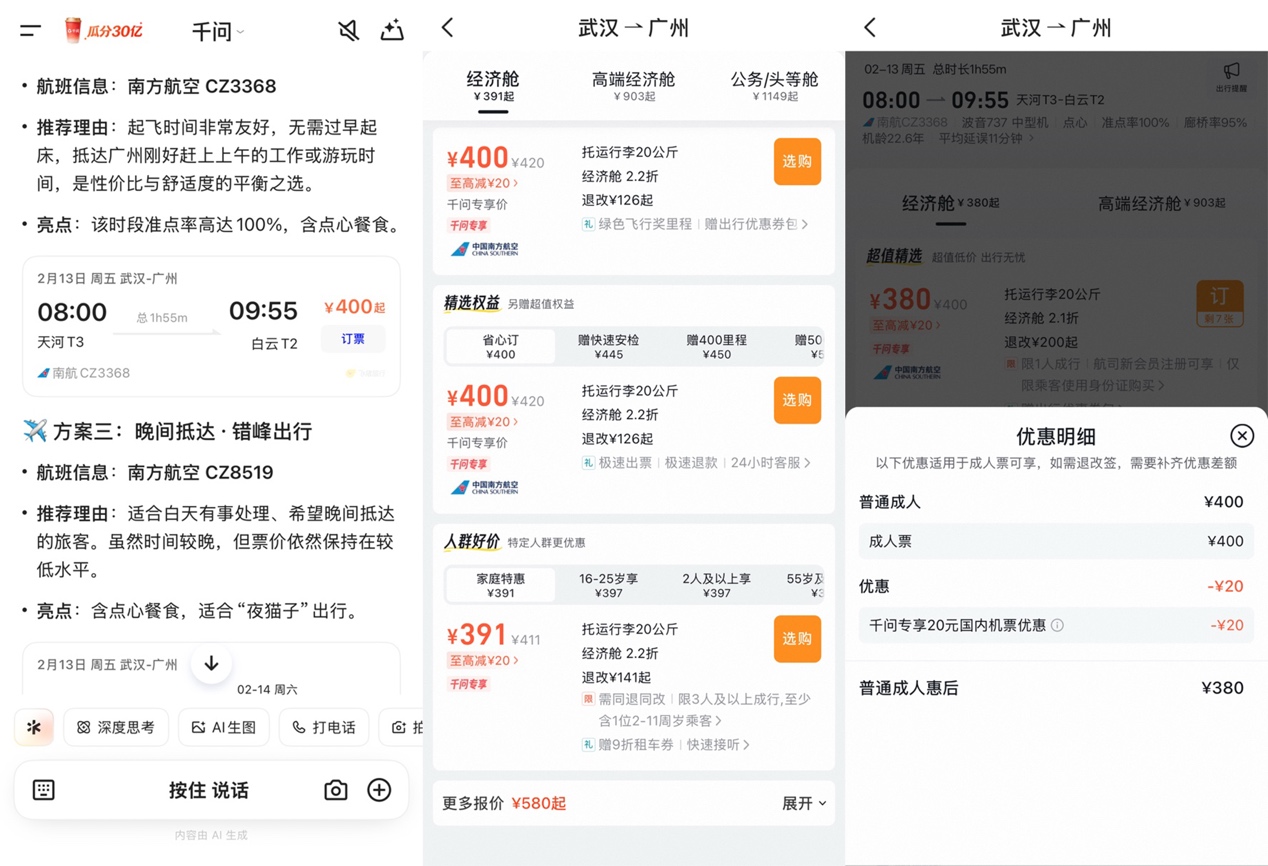This screenshot has height=866, width=1268.
Task: Go back from middle 武汉→广州 screen
Action: (x=448, y=28)
